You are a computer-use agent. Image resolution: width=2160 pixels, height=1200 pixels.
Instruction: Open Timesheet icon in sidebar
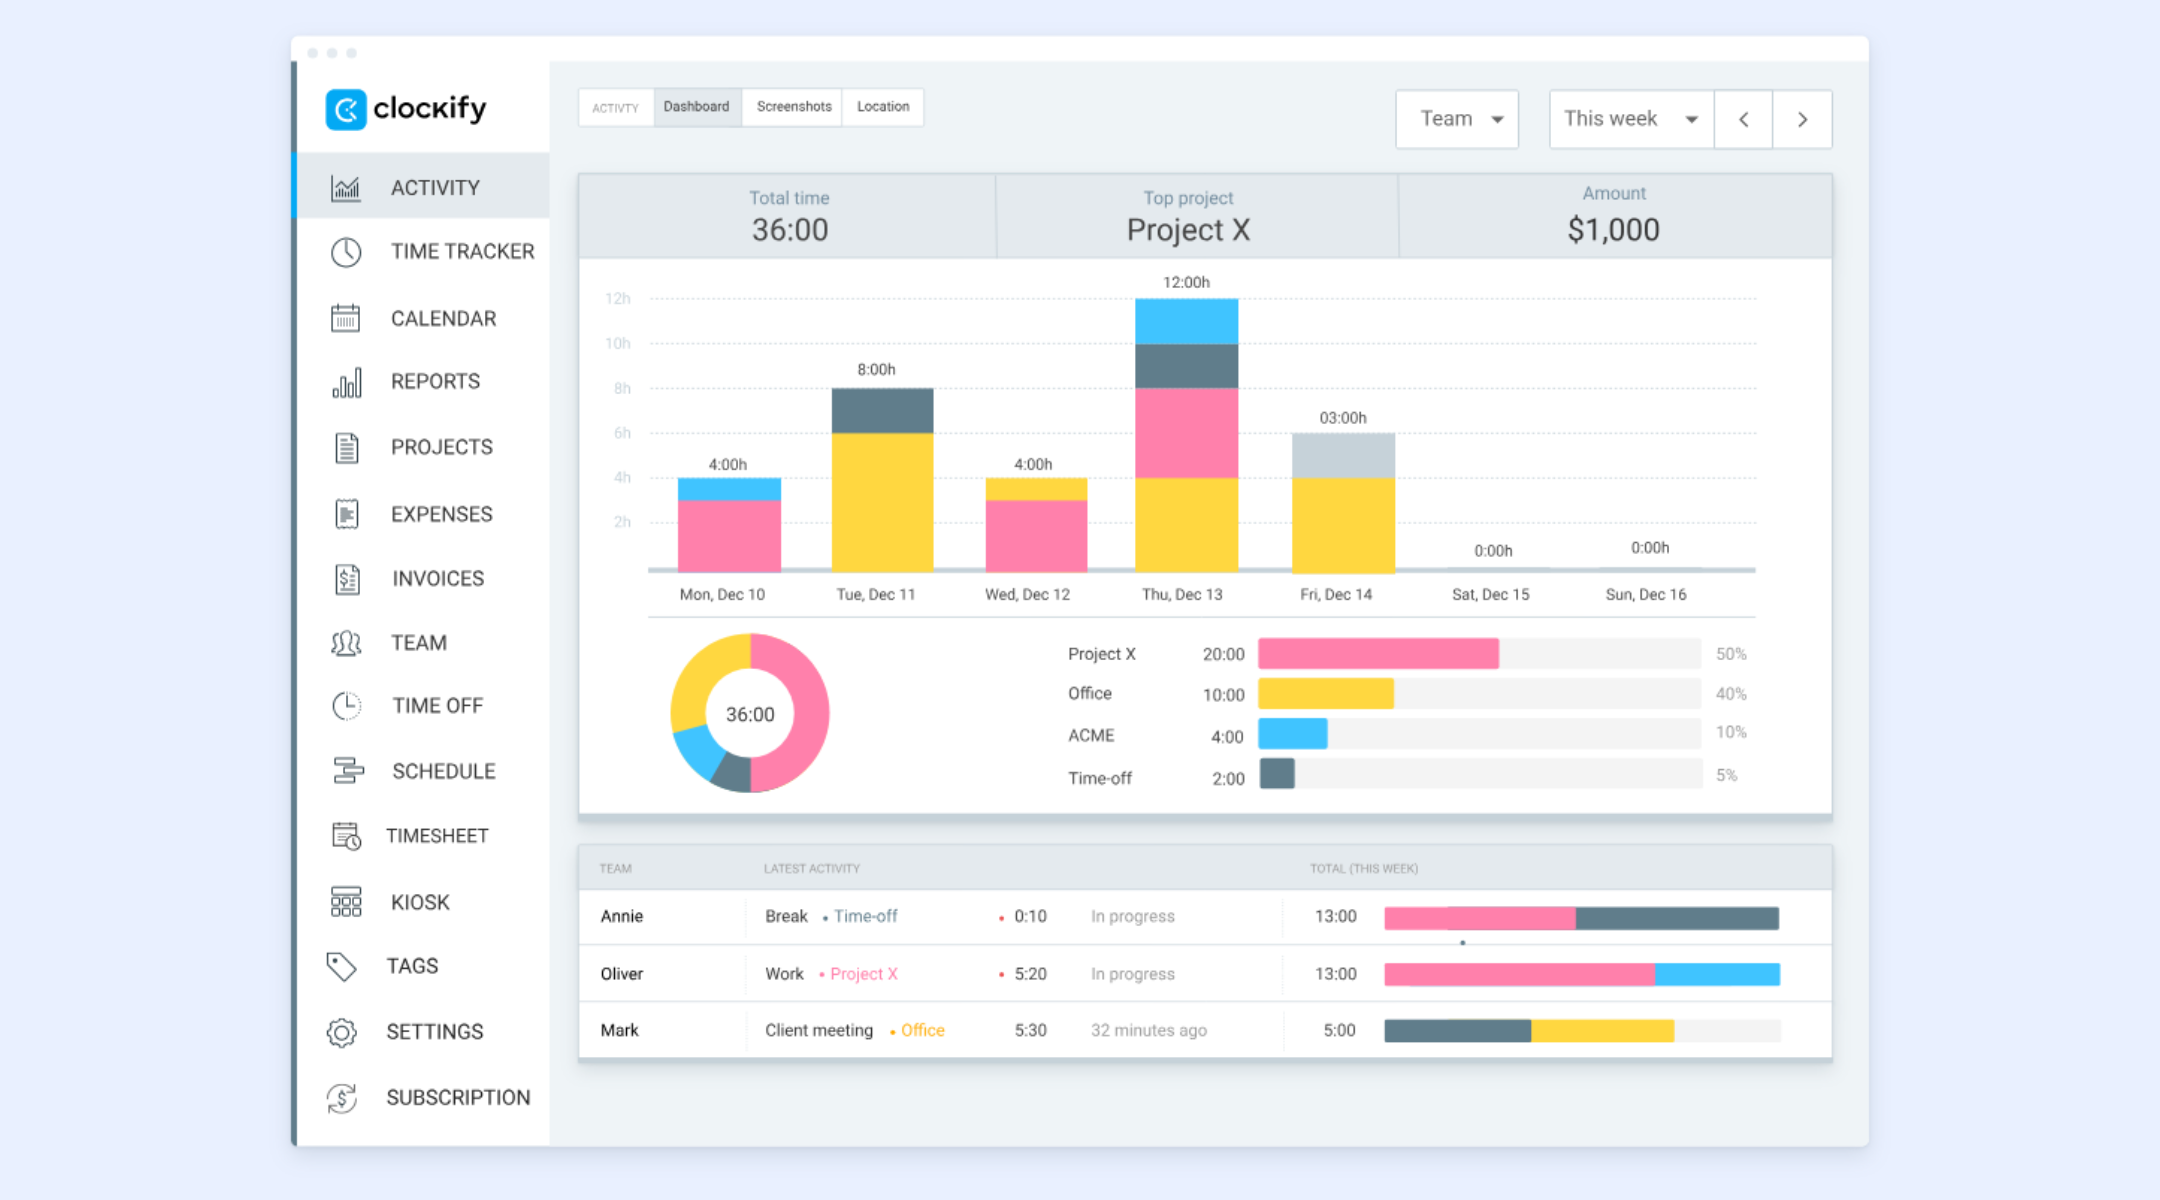[346, 836]
